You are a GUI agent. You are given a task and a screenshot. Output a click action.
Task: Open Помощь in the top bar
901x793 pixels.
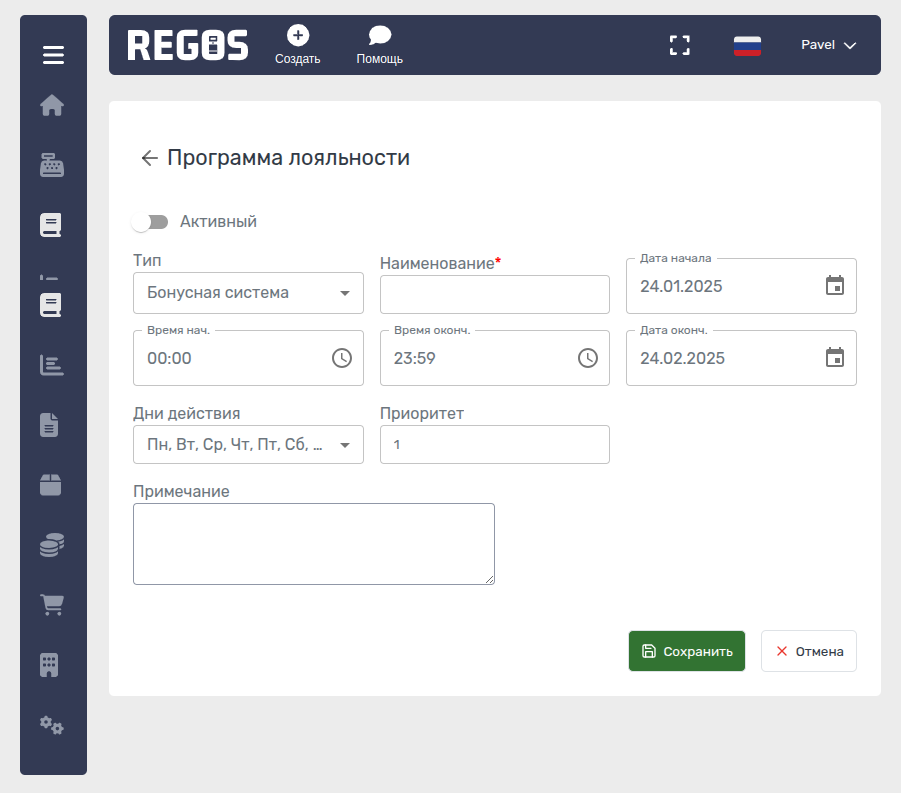[379, 46]
